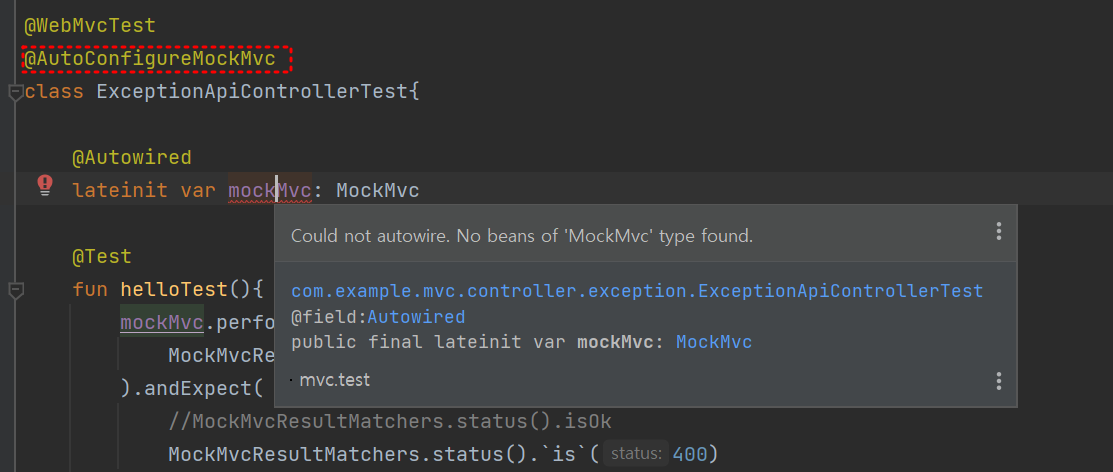Open the error message more-options menu
Screen dimensions: 1113x472
tap(998, 232)
